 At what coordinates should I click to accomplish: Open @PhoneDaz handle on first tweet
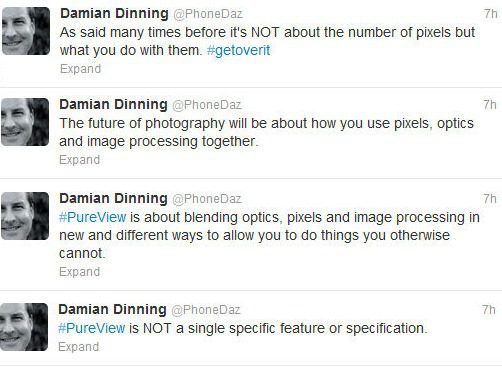[208, 14]
